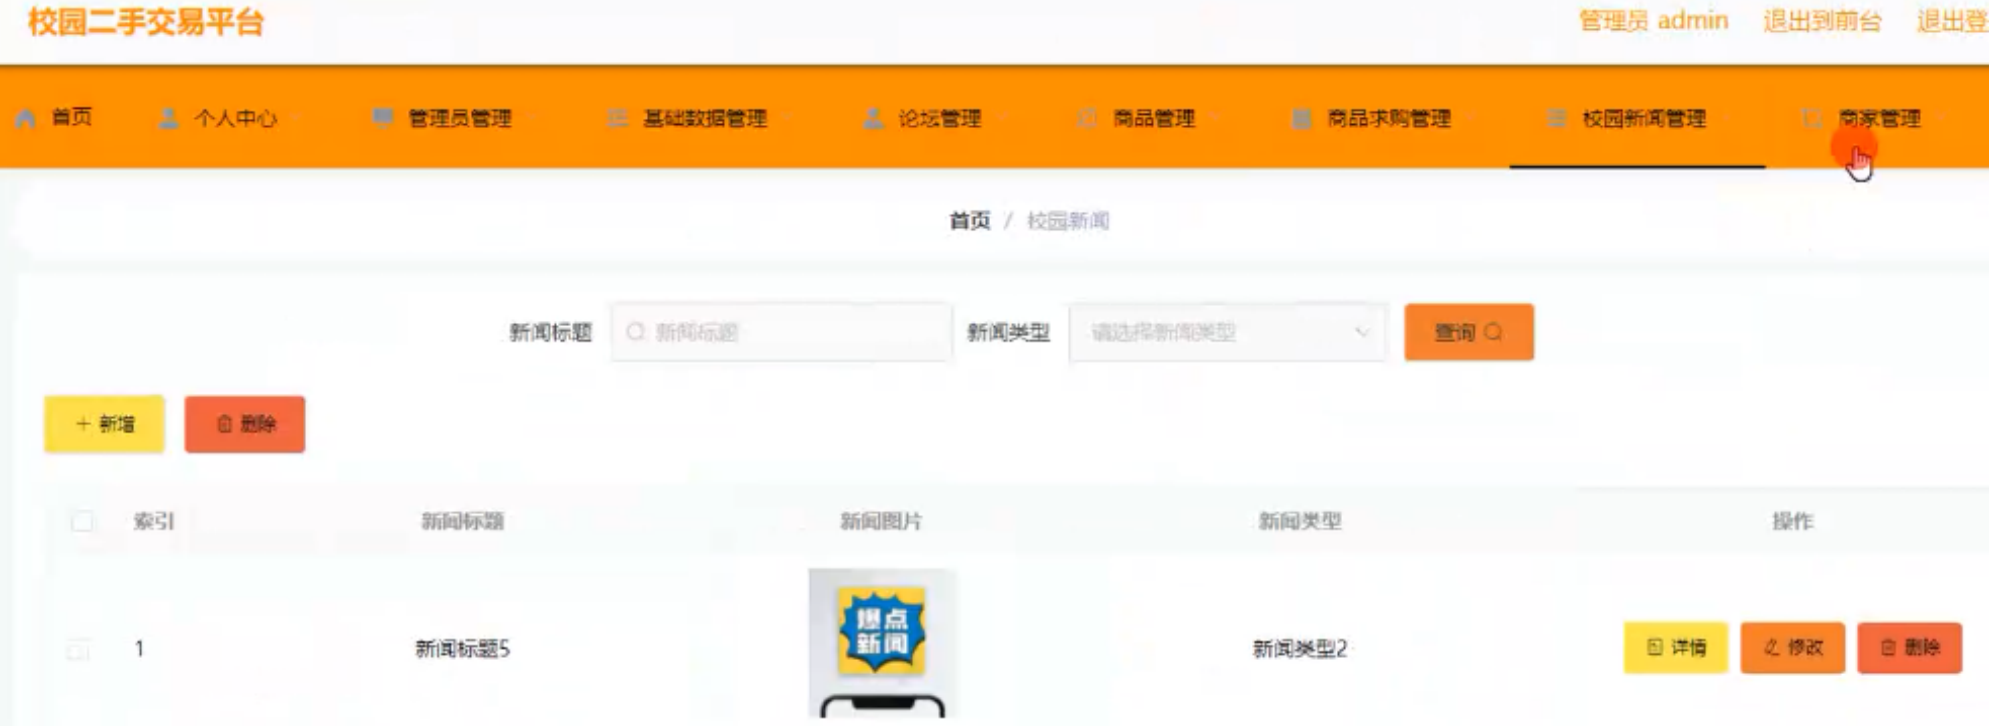Click the icon beside 管理员管理

pyautogui.click(x=382, y=119)
